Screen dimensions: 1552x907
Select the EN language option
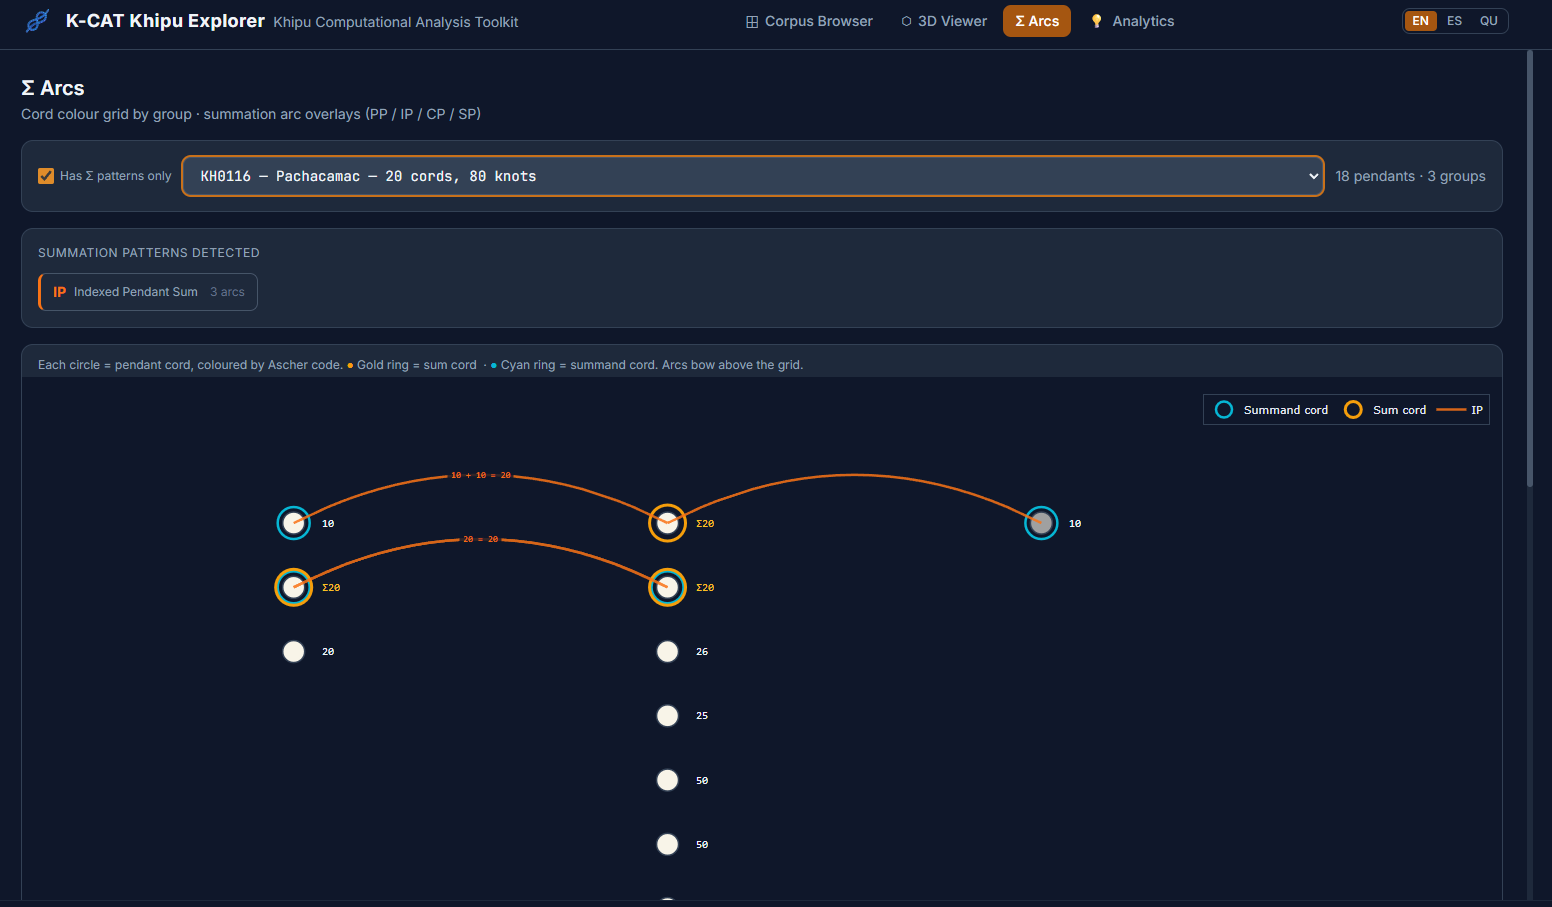click(1420, 21)
